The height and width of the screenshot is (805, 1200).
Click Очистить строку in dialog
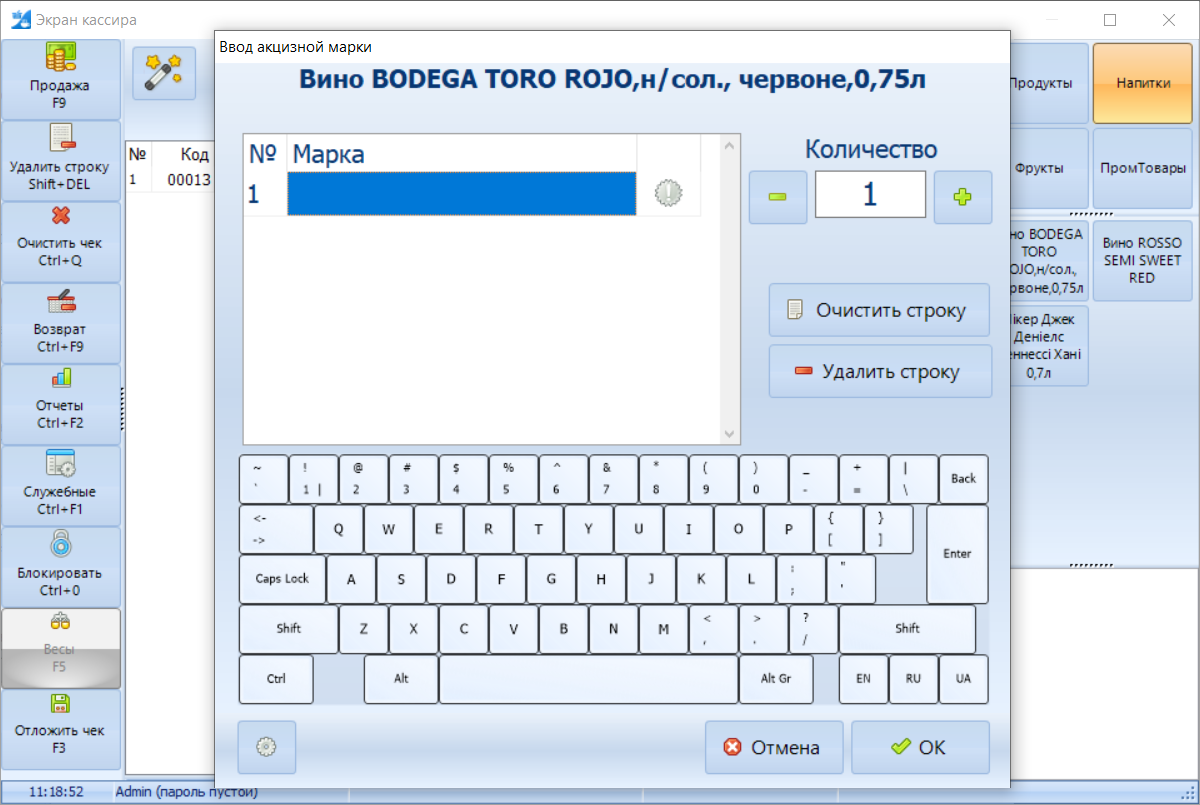[x=879, y=310]
